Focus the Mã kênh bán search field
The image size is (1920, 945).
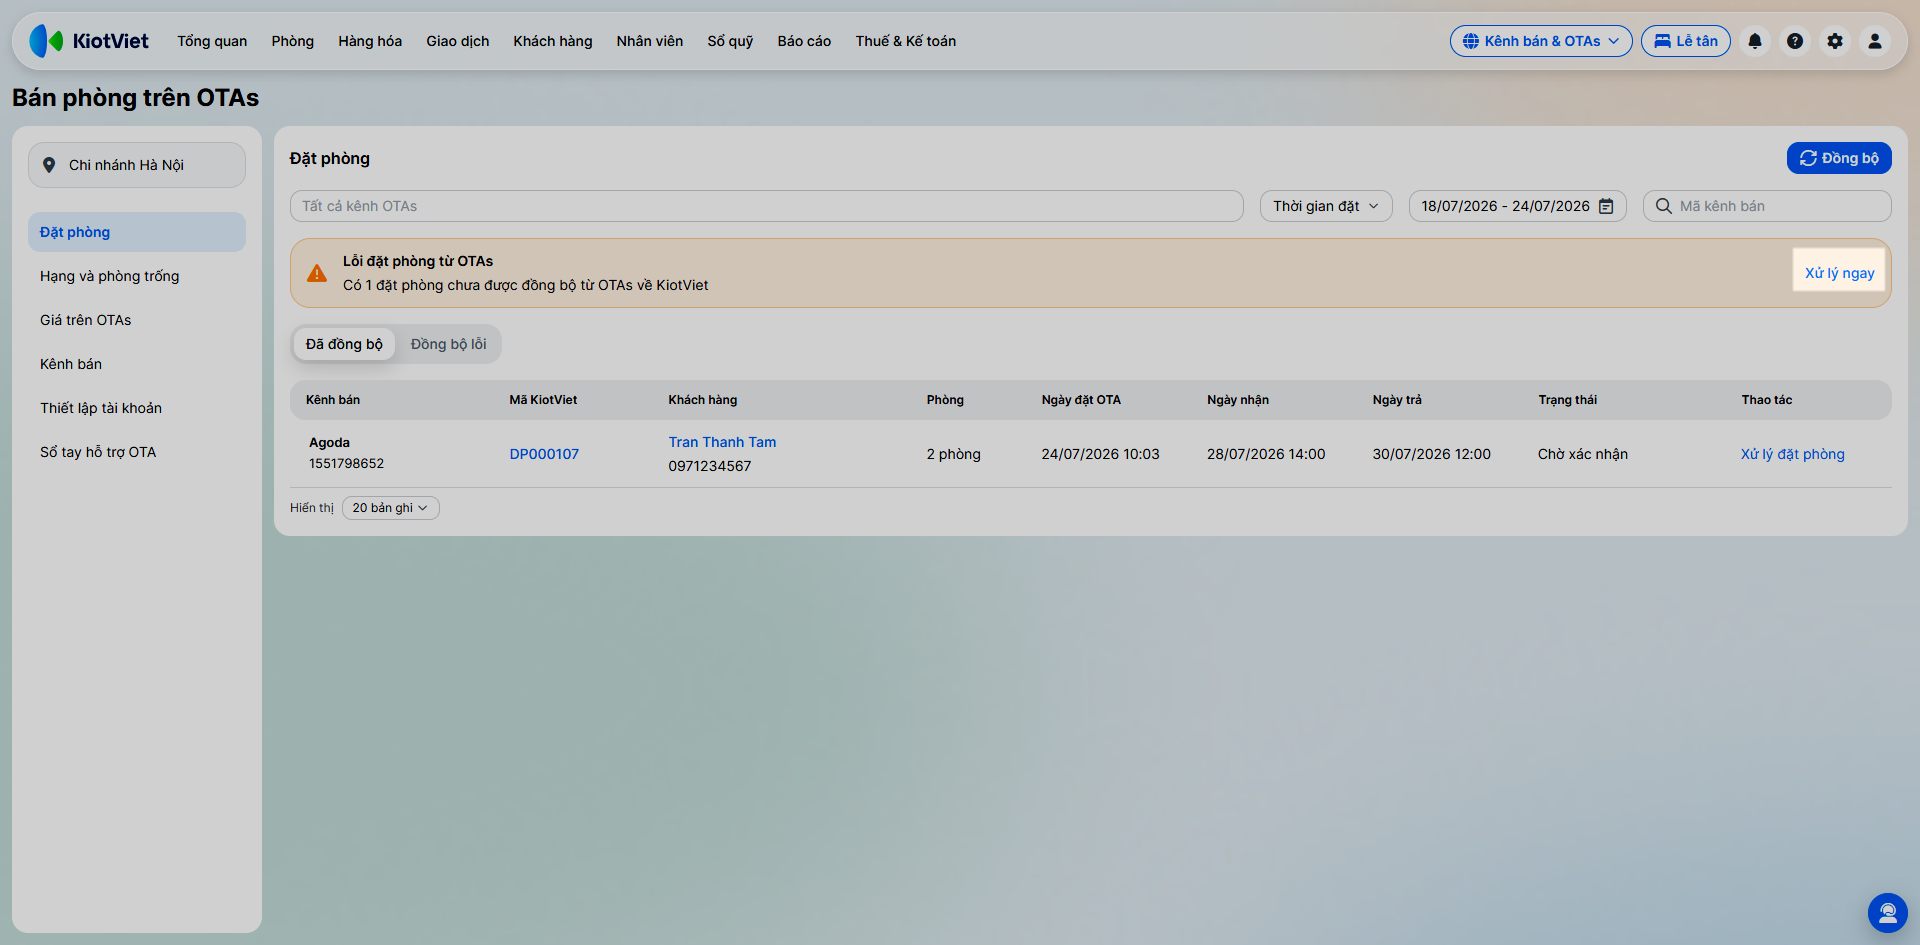point(1767,206)
